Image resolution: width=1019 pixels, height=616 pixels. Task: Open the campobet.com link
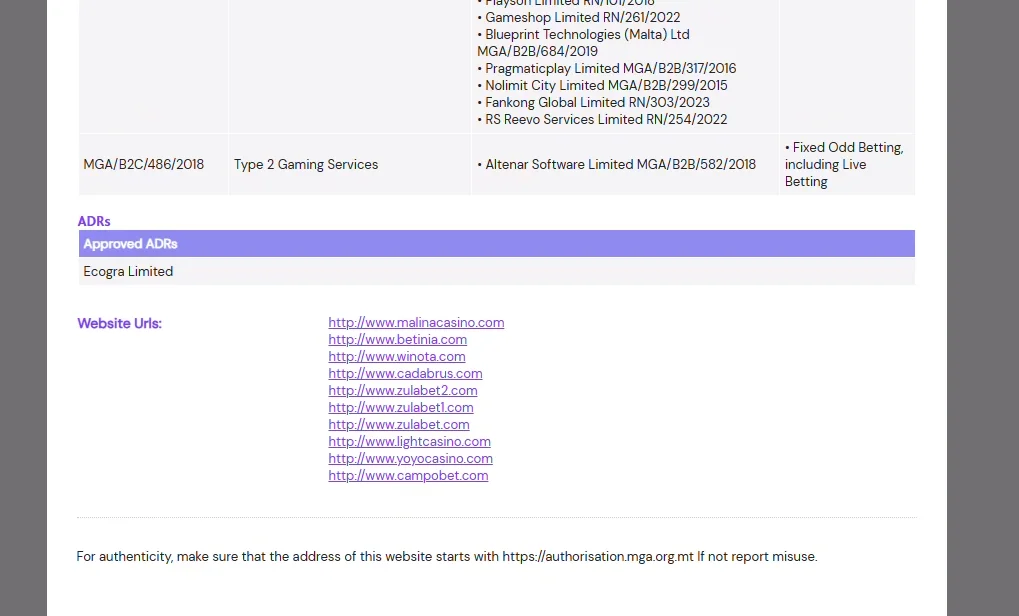pos(408,475)
